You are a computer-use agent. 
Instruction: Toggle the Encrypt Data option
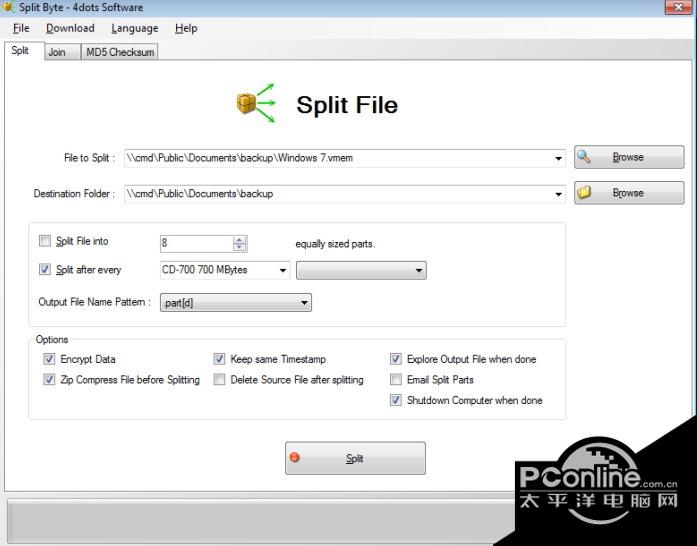[49, 359]
